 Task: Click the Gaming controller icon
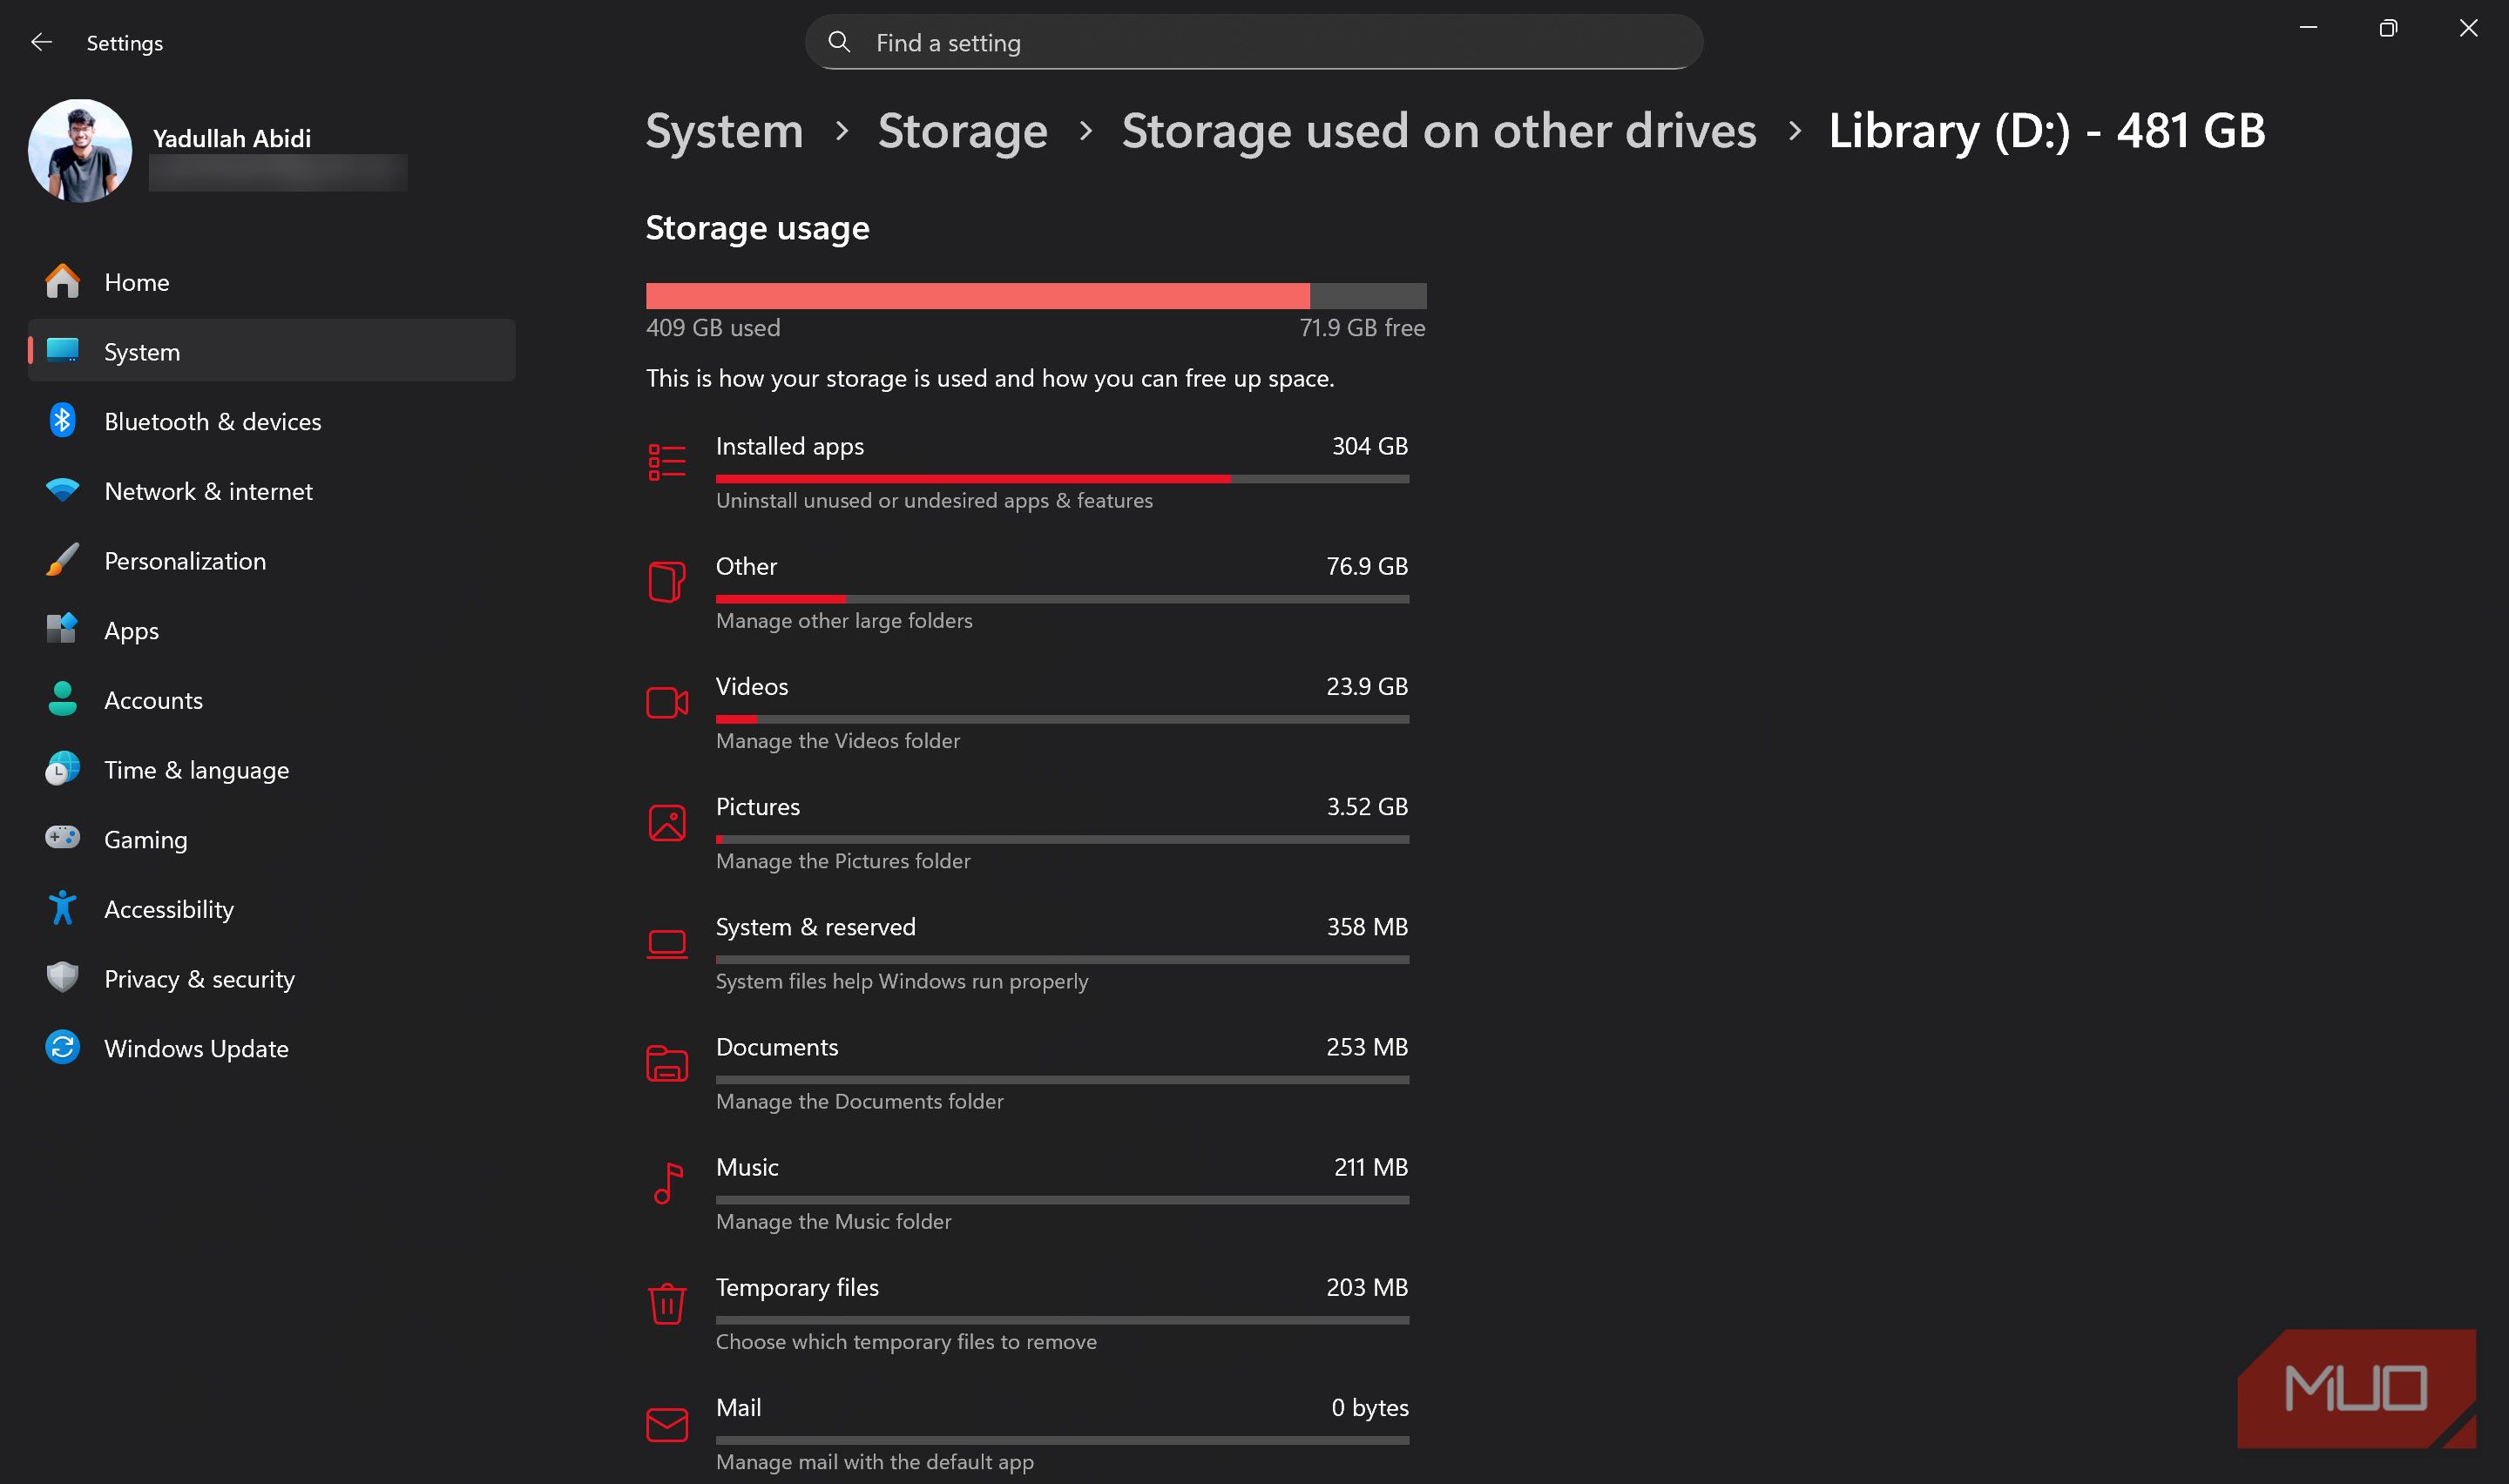[62, 837]
